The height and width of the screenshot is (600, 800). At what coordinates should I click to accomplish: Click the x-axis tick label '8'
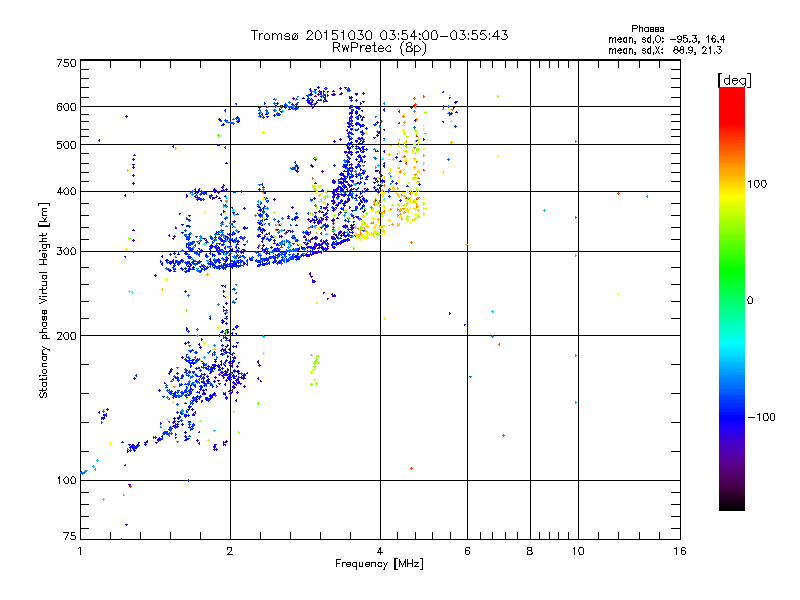pyautogui.click(x=530, y=551)
